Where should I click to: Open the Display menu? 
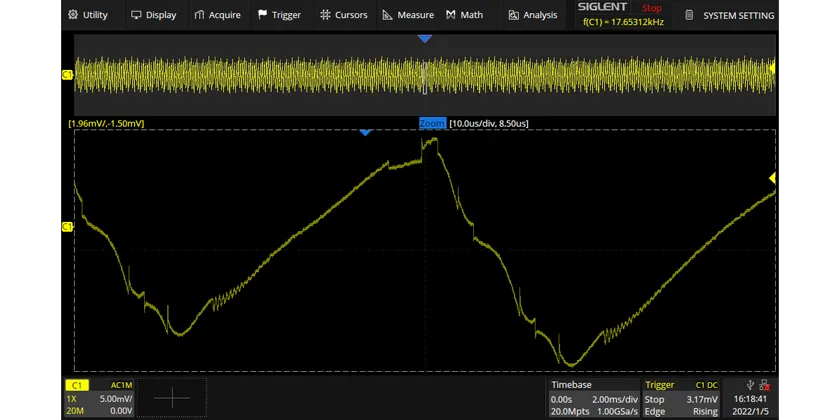click(x=154, y=15)
